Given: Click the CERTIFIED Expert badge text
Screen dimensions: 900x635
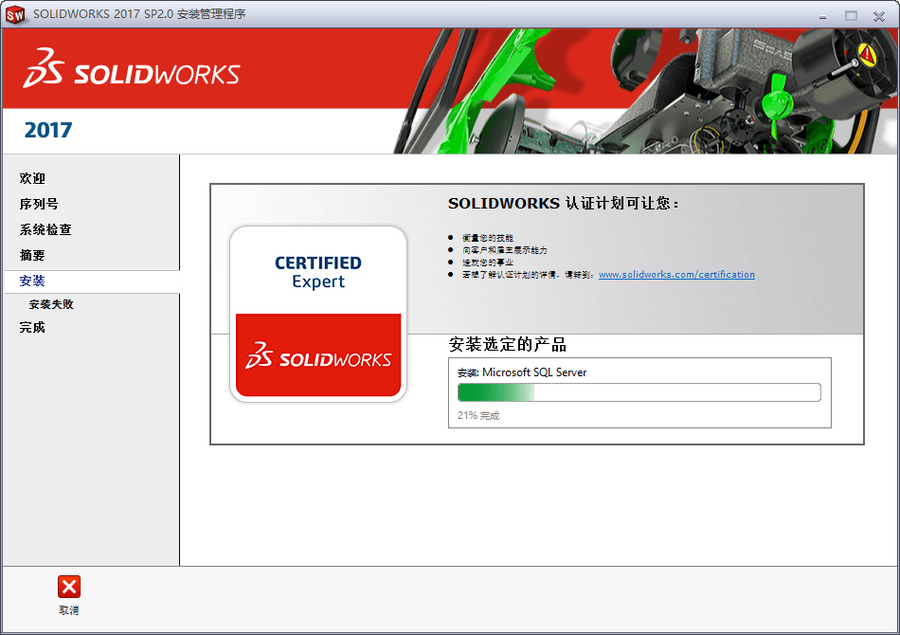Looking at the screenshot, I should [x=318, y=272].
